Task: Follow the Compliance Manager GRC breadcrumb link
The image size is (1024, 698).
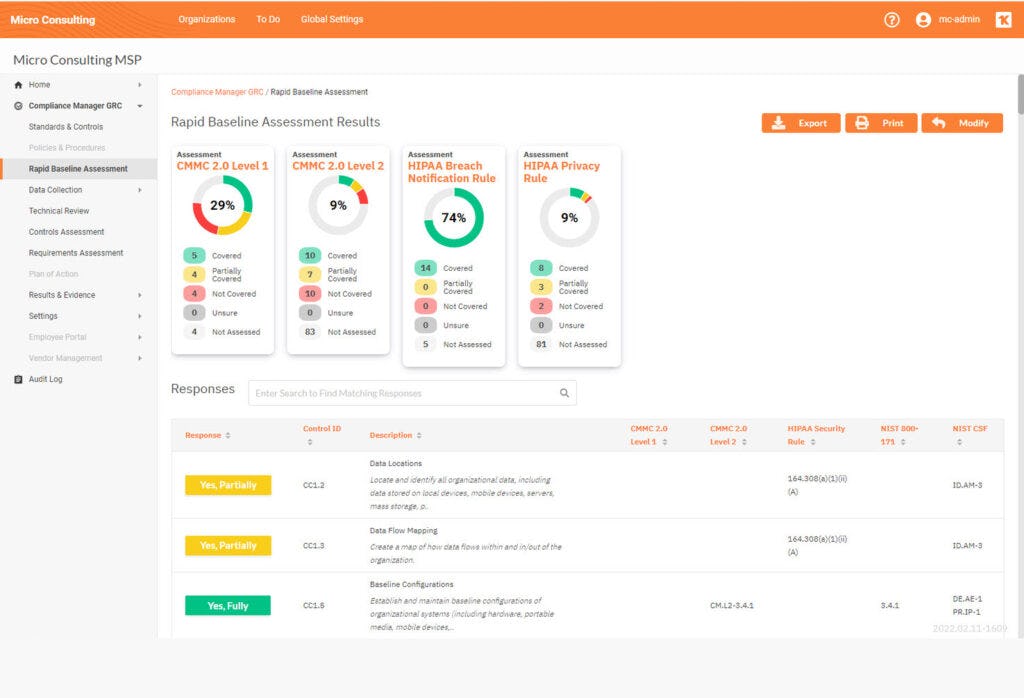Action: (x=216, y=90)
